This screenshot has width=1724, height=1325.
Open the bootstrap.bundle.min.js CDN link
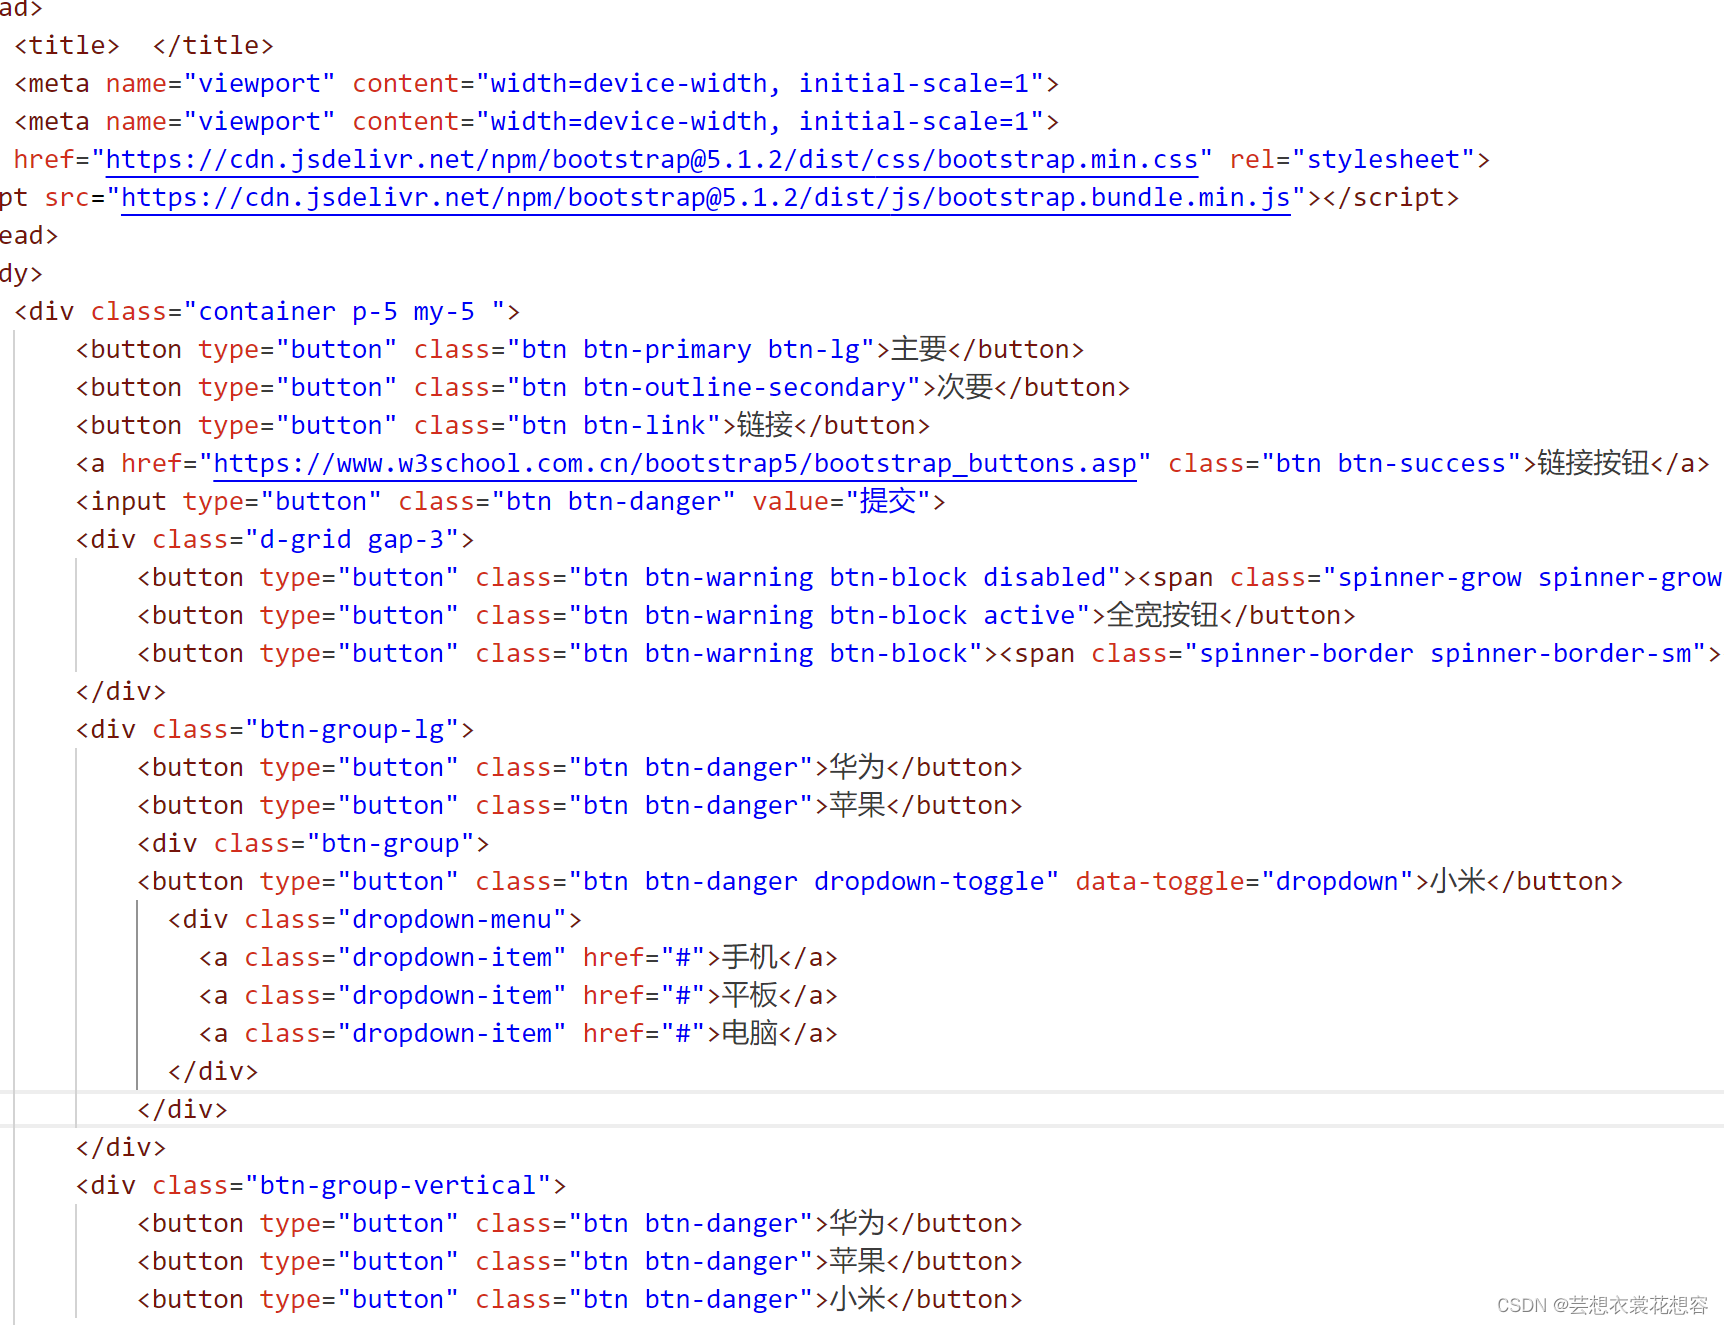click(706, 198)
